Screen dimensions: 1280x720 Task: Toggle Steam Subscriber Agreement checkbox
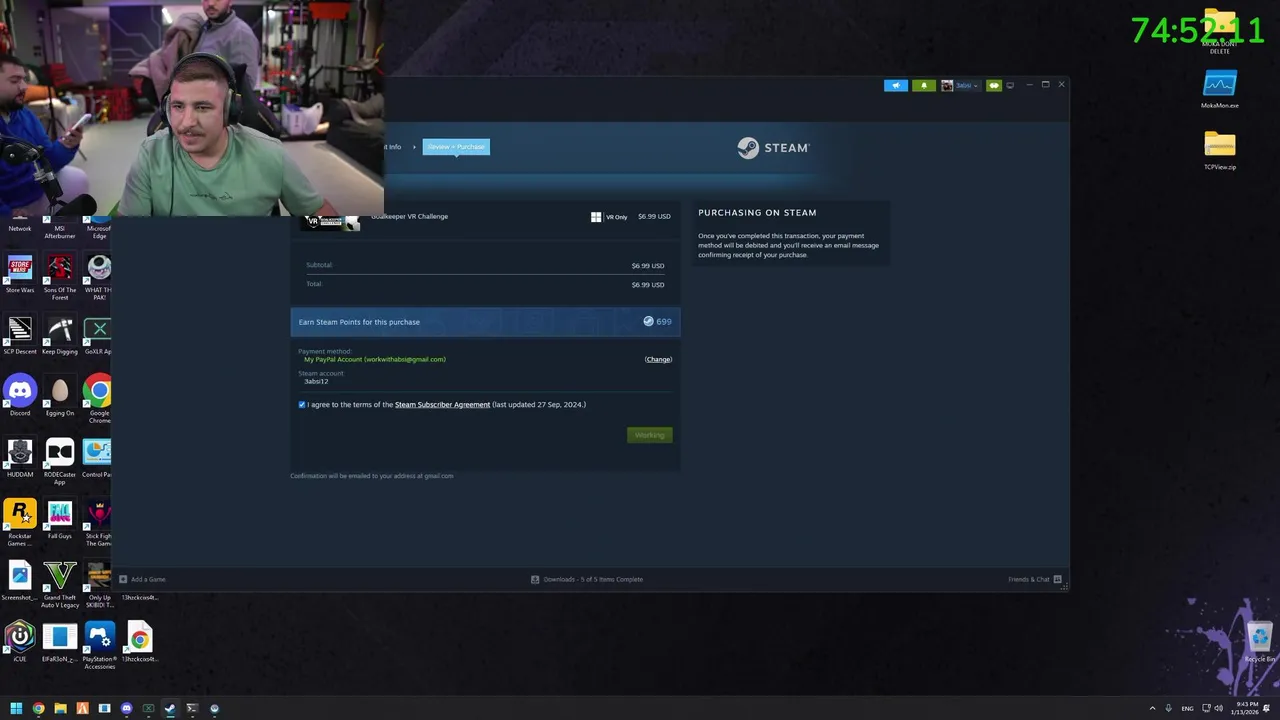coord(302,405)
